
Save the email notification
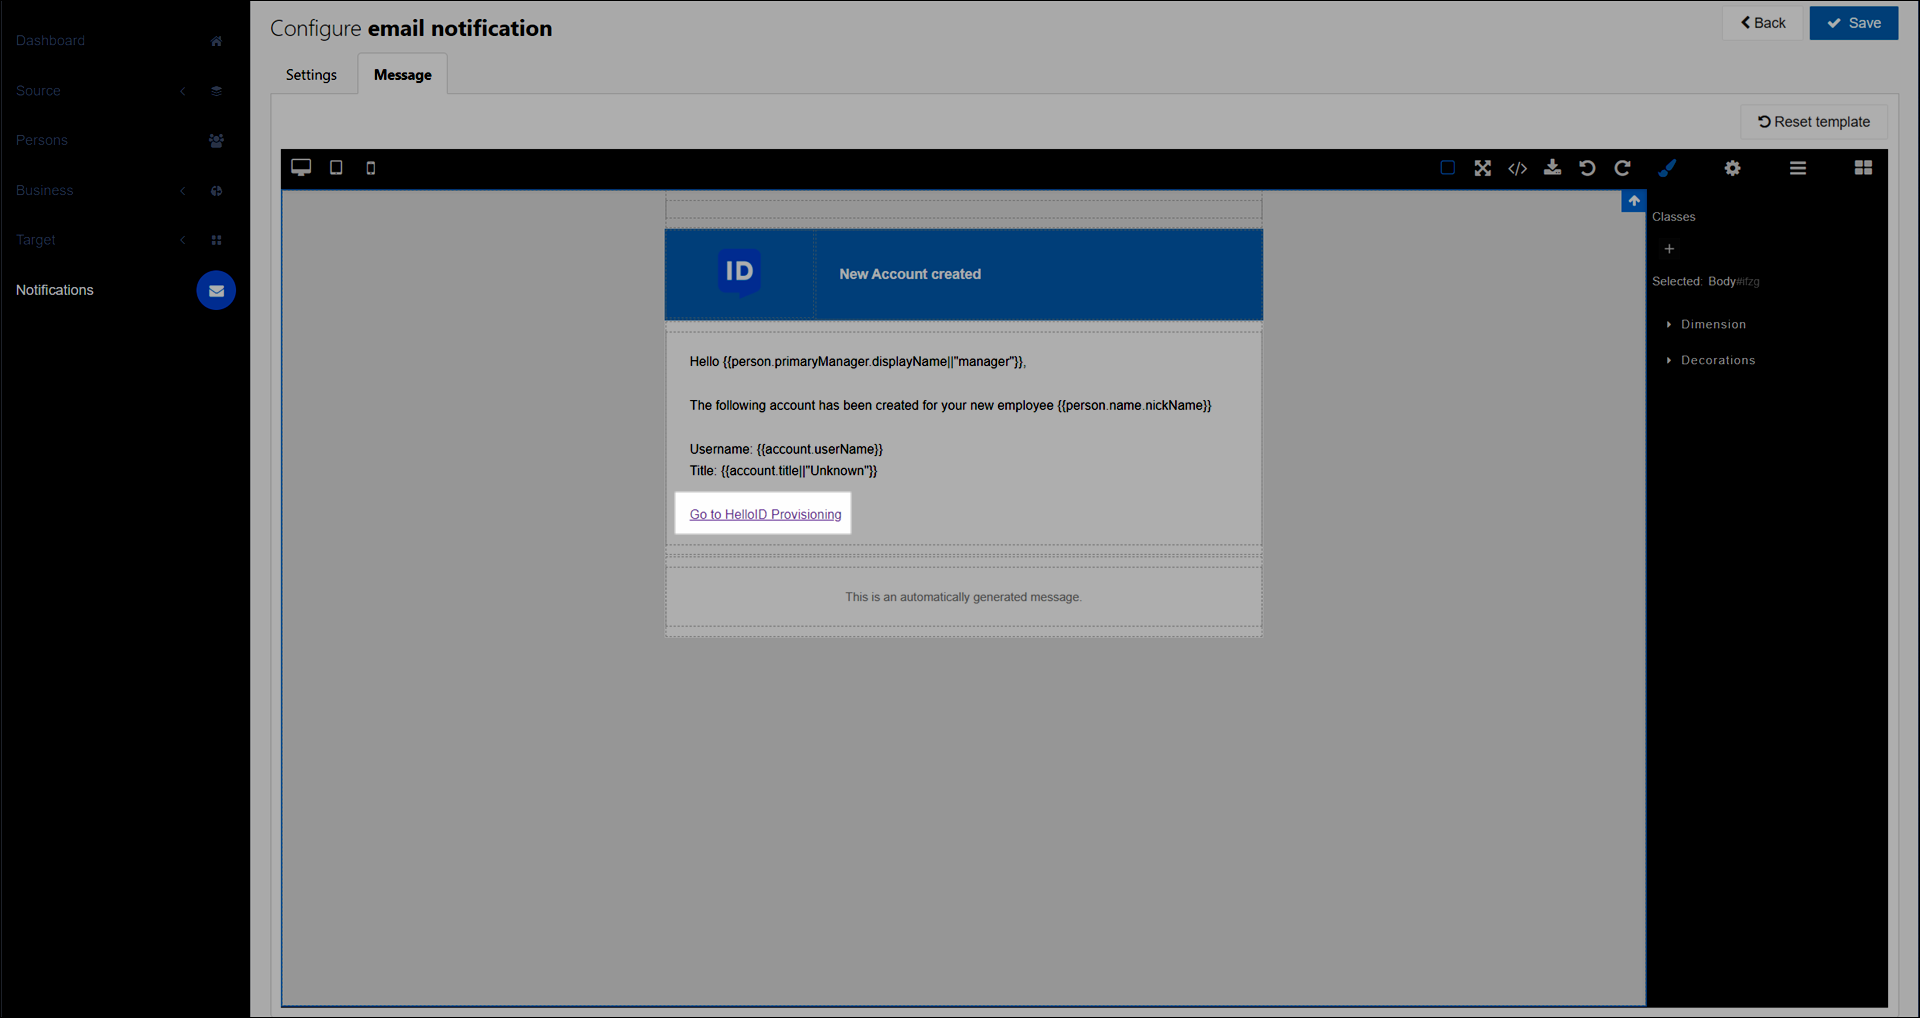[x=1854, y=23]
